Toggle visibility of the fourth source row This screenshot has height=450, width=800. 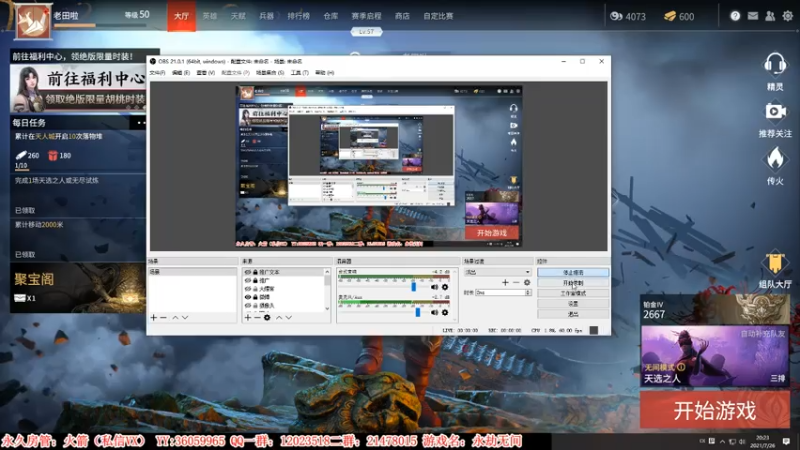248,297
